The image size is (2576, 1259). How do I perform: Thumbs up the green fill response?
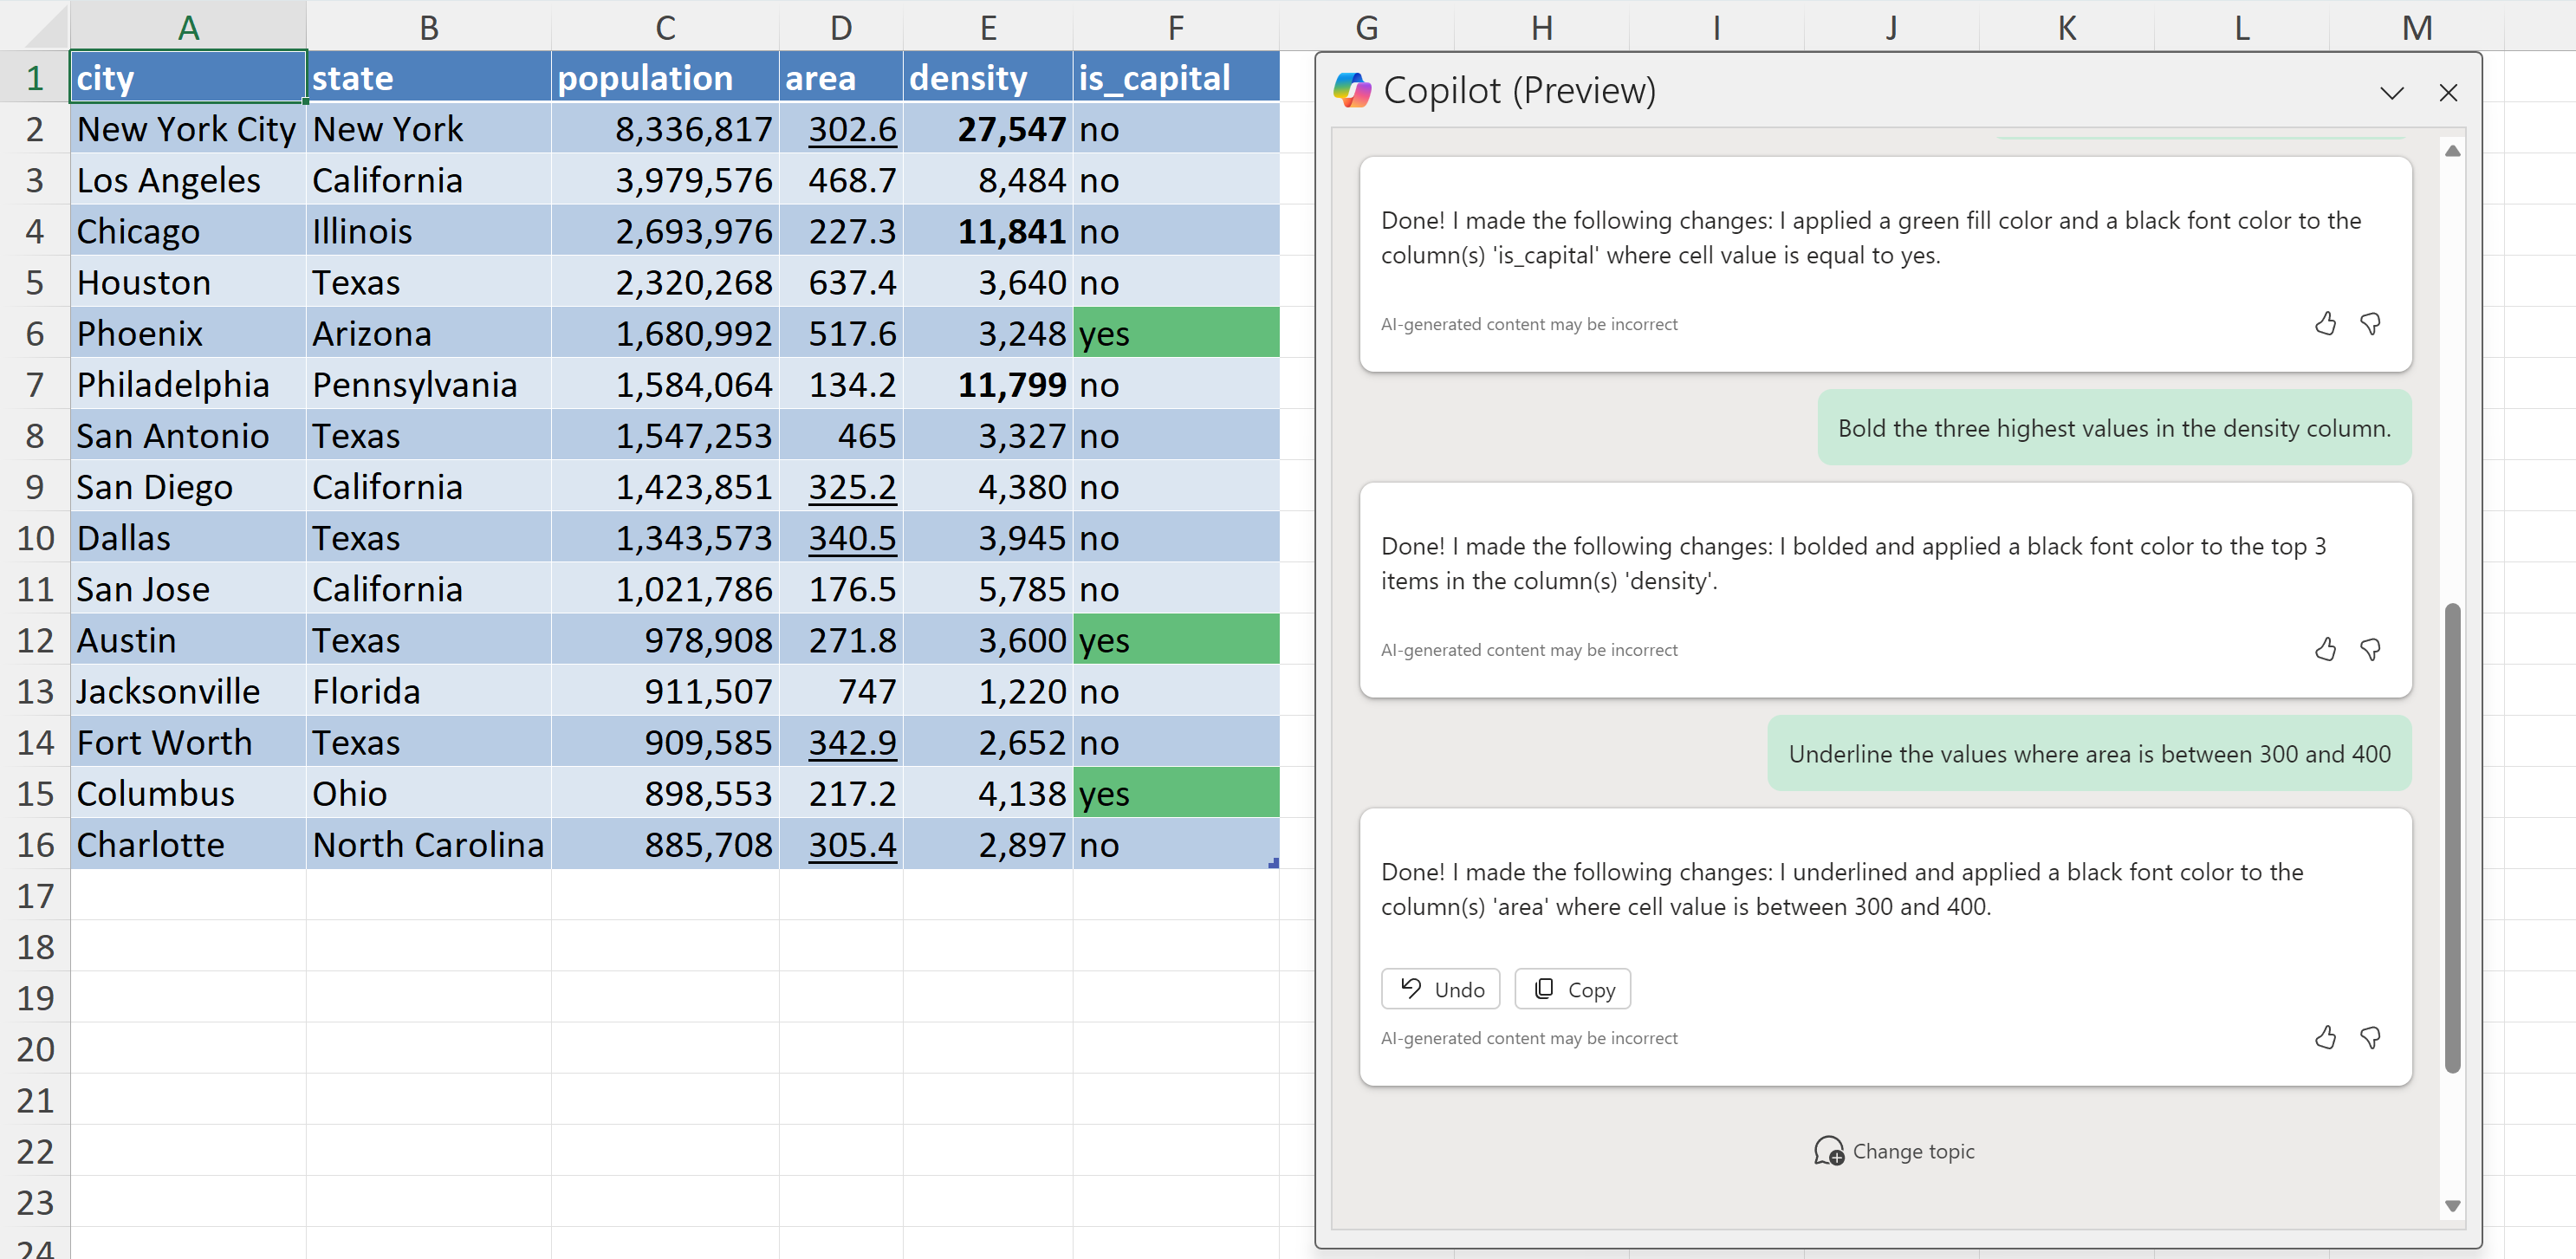point(2325,324)
